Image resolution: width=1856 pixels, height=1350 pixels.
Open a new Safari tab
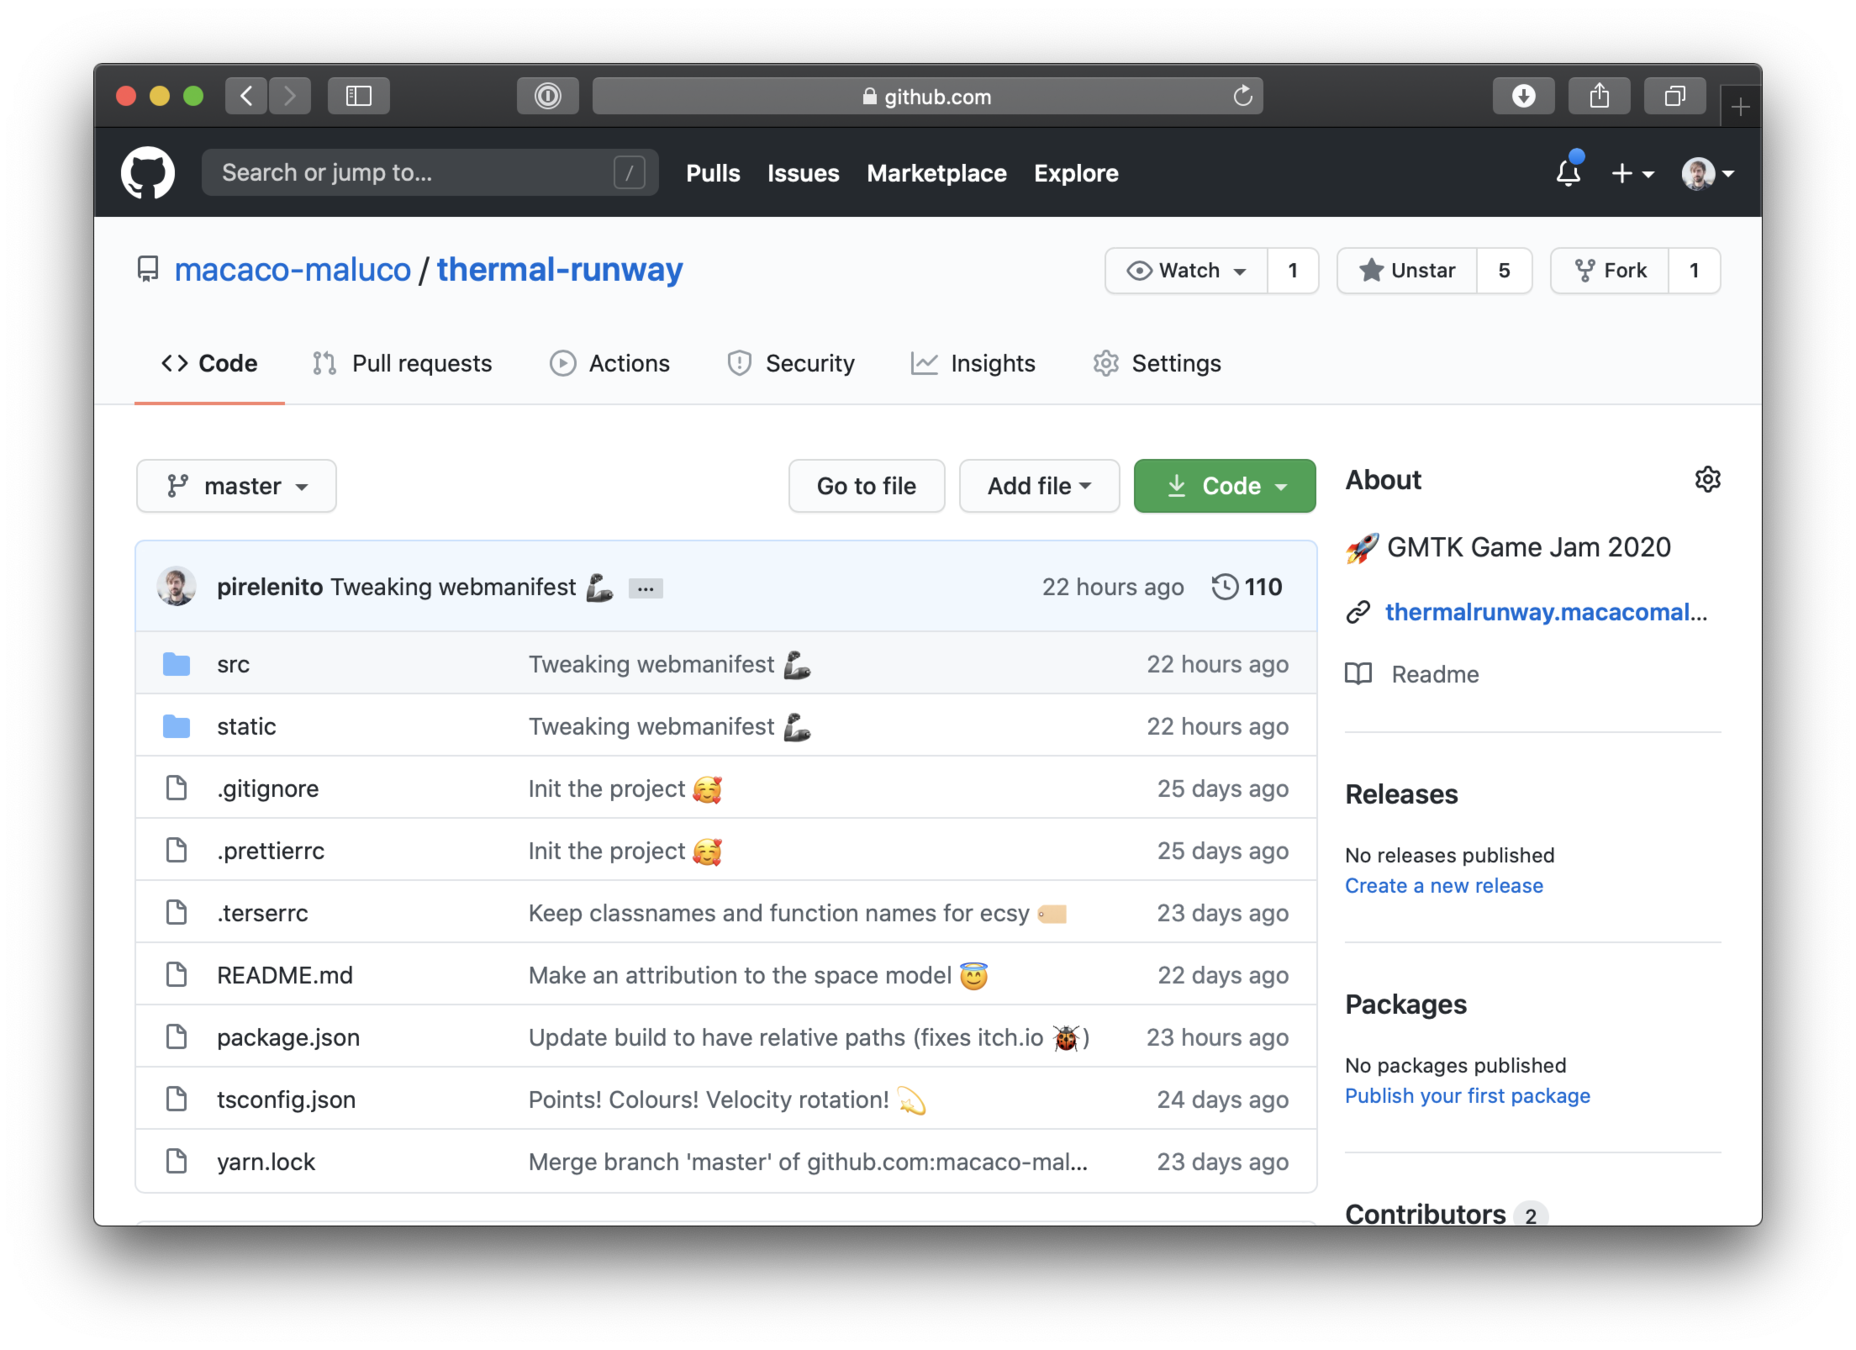[1740, 107]
